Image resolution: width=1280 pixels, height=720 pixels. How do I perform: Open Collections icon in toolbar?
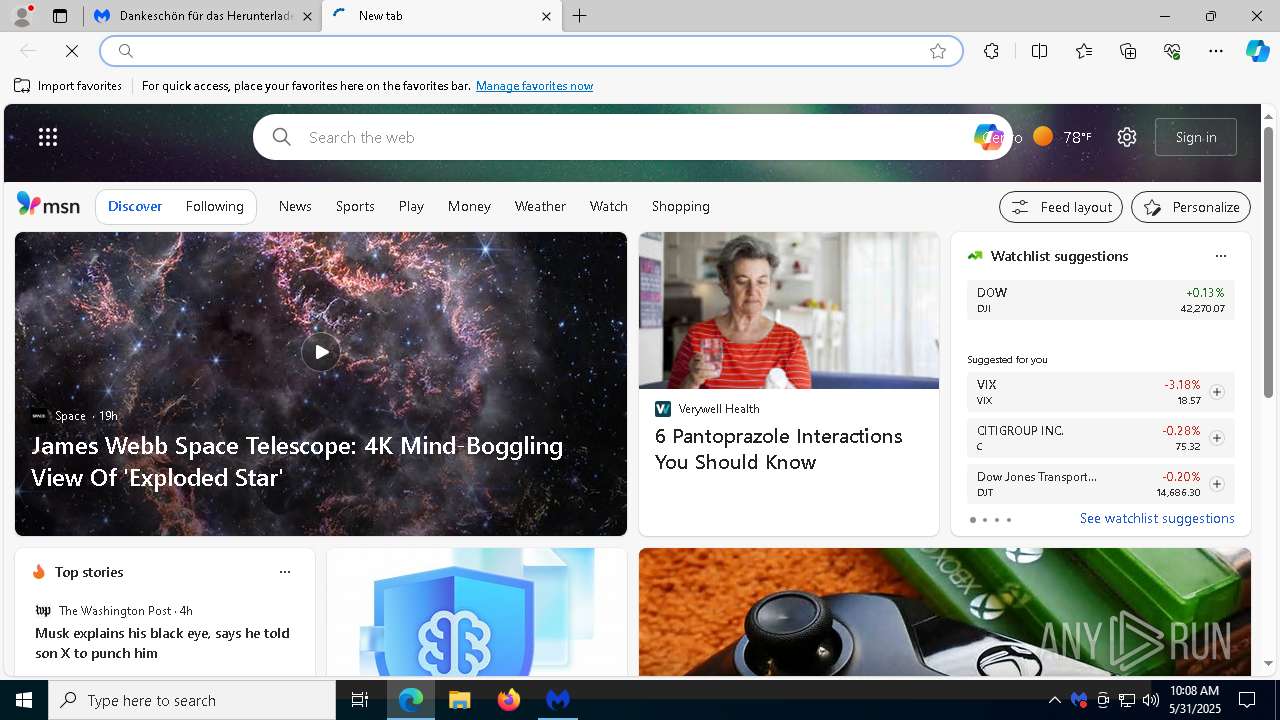(1128, 51)
